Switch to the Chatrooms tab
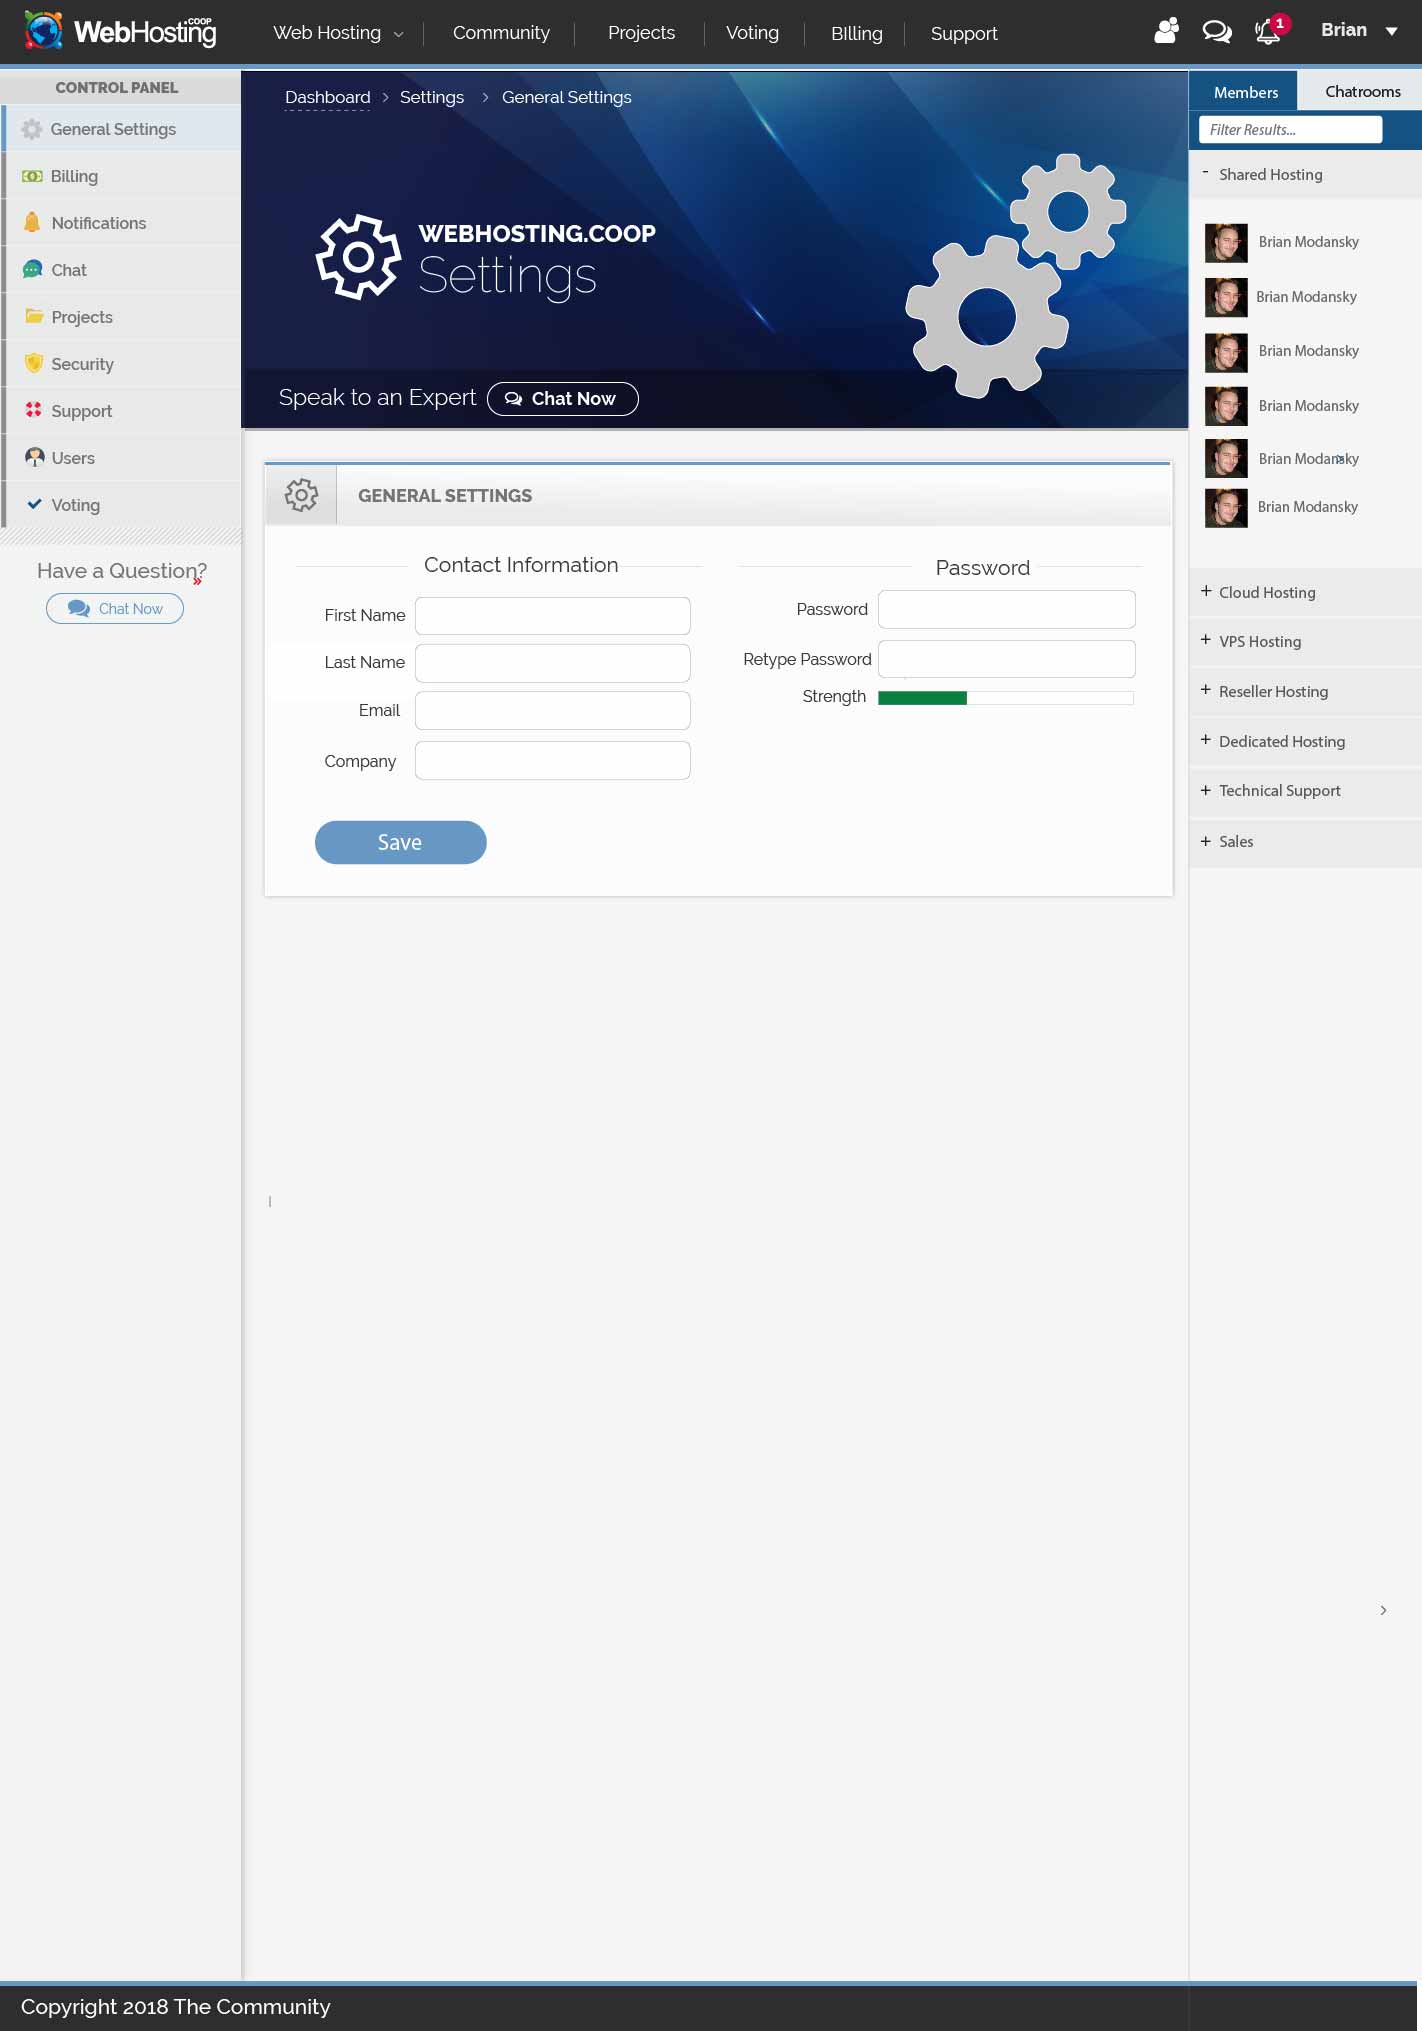Image resolution: width=1422 pixels, height=2031 pixels. coord(1362,91)
